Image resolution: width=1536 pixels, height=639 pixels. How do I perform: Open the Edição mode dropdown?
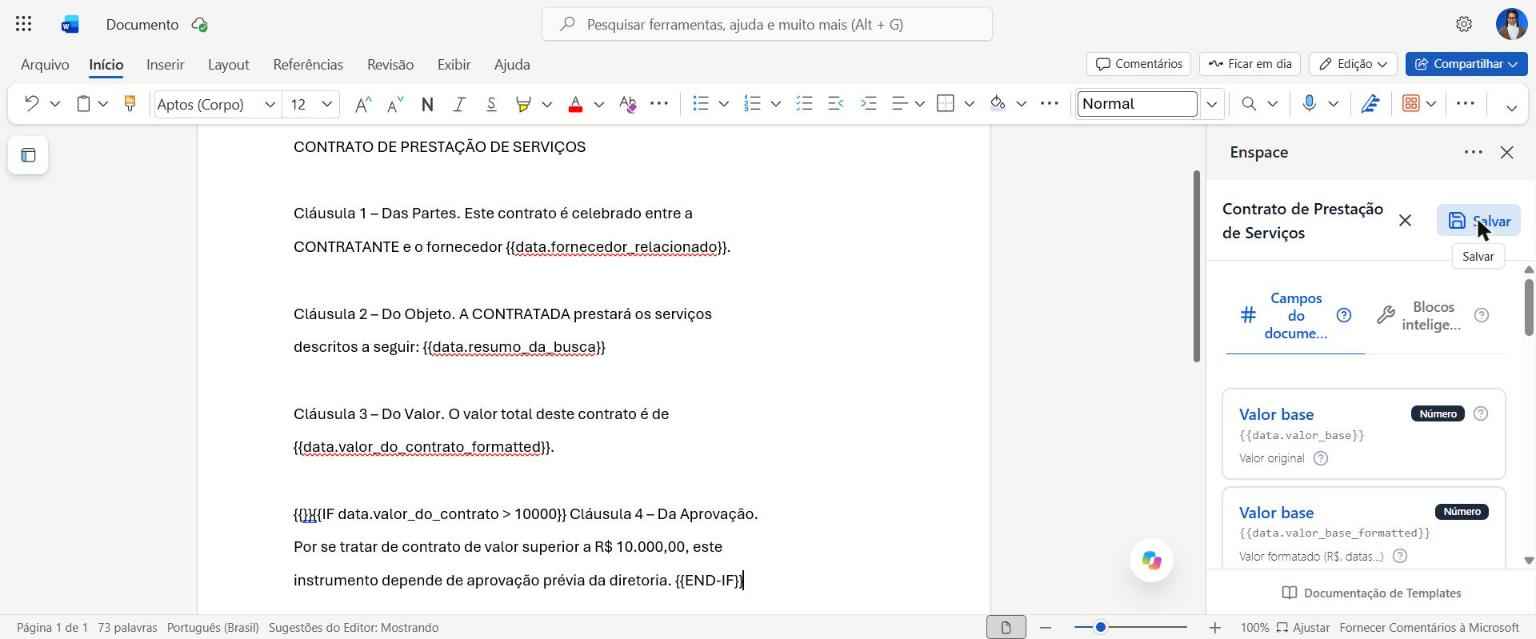tap(1353, 64)
